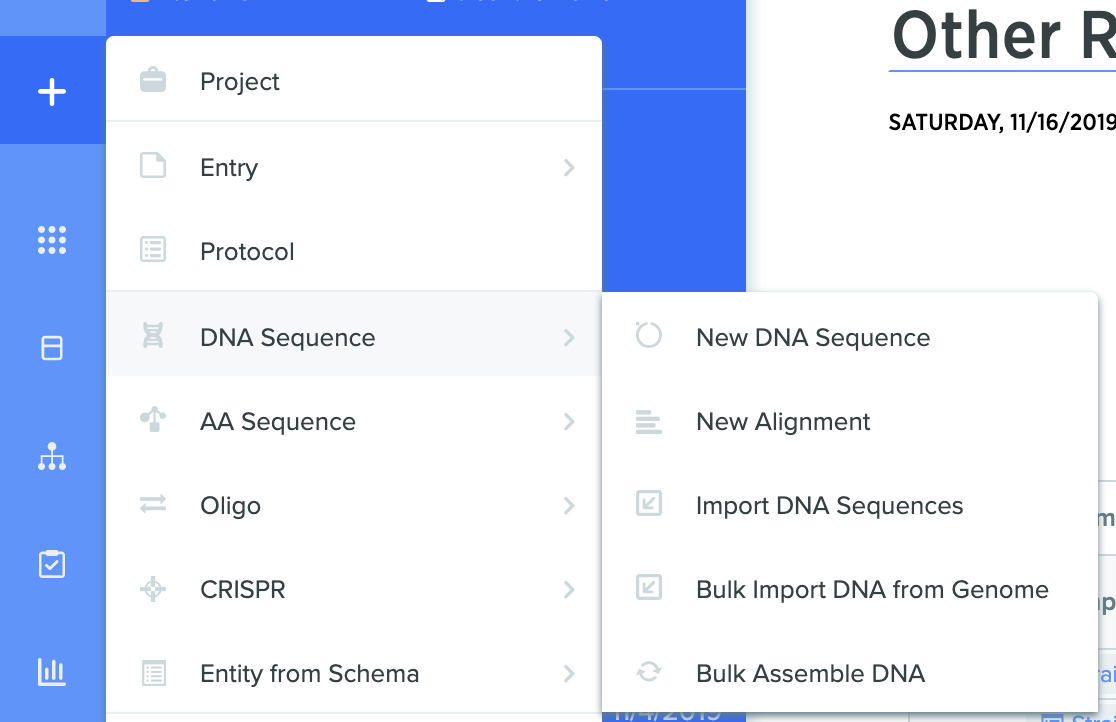Screen dimensions: 1116x722
Task: Open the registry hierarchy icon in sidebar
Action: pyautogui.click(x=52, y=456)
